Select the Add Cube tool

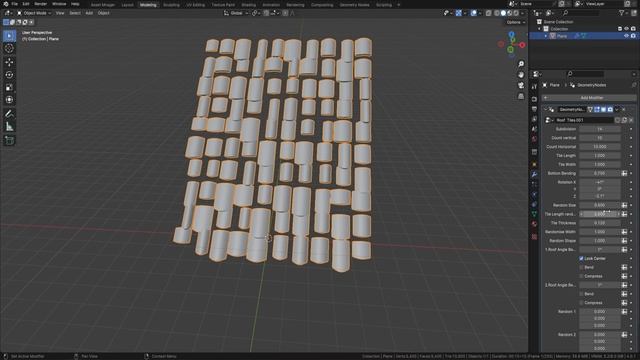pyautogui.click(x=9, y=140)
